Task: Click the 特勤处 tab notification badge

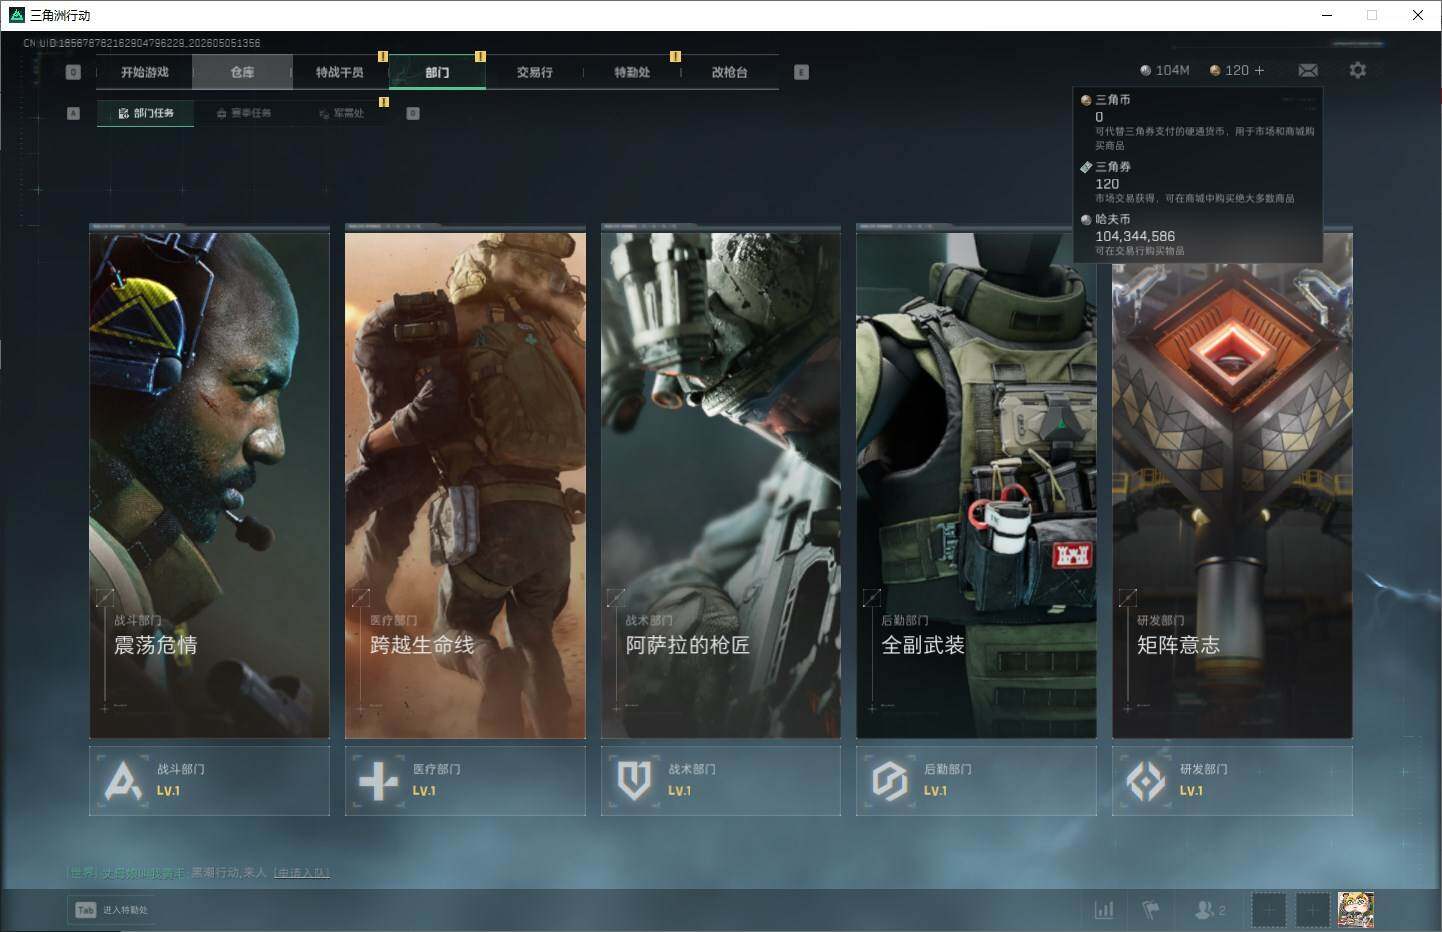Action: [675, 56]
